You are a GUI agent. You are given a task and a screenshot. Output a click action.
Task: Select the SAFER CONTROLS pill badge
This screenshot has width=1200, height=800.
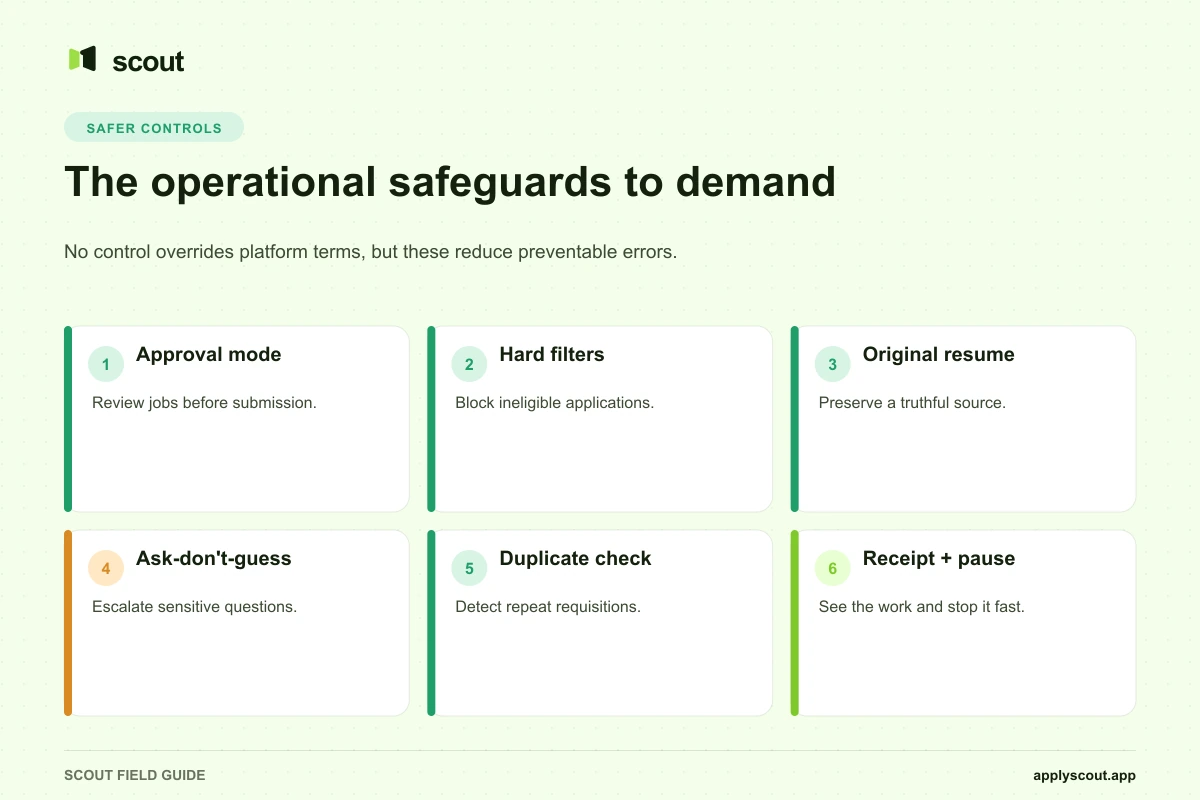tap(154, 128)
